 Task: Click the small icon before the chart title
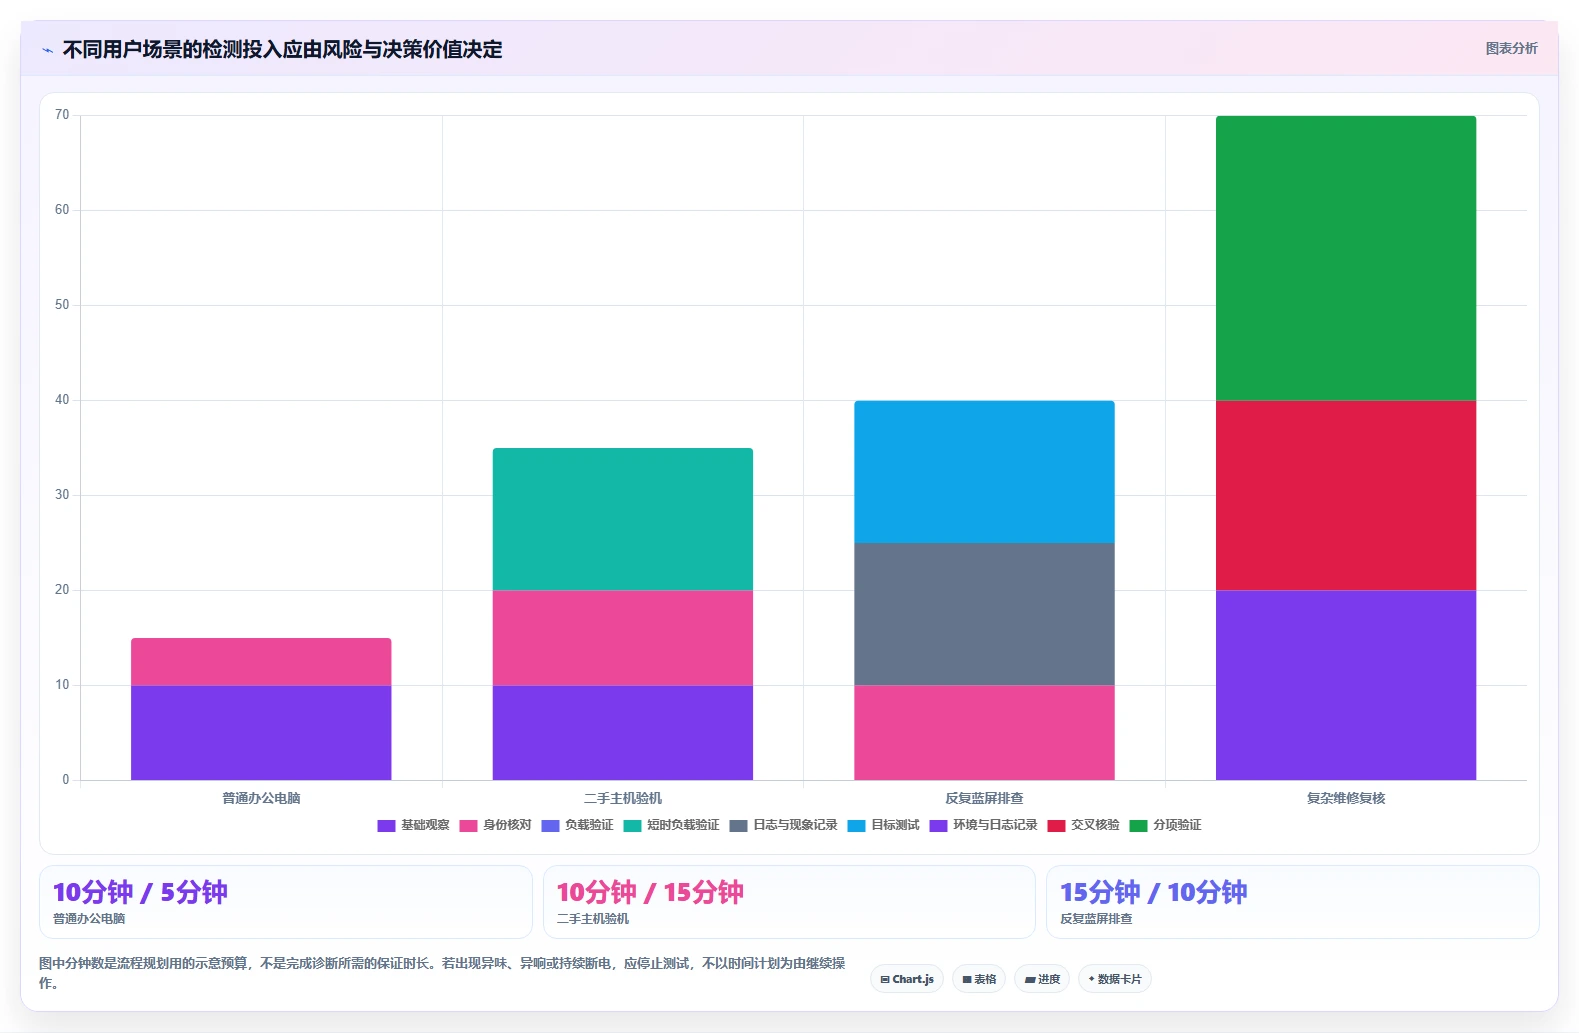47,50
